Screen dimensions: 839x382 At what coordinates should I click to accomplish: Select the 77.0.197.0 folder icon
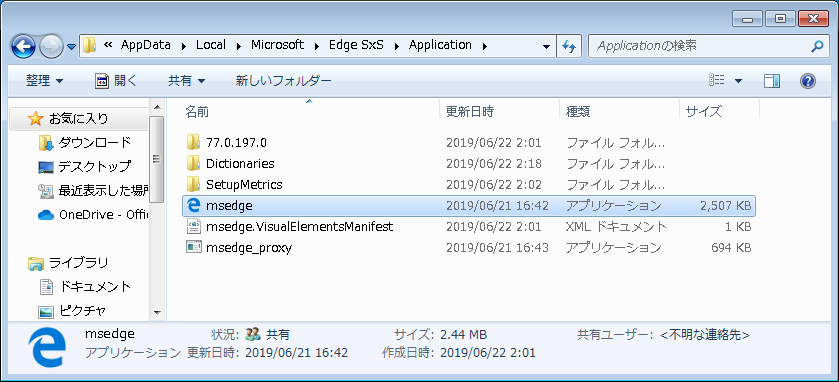[193, 142]
